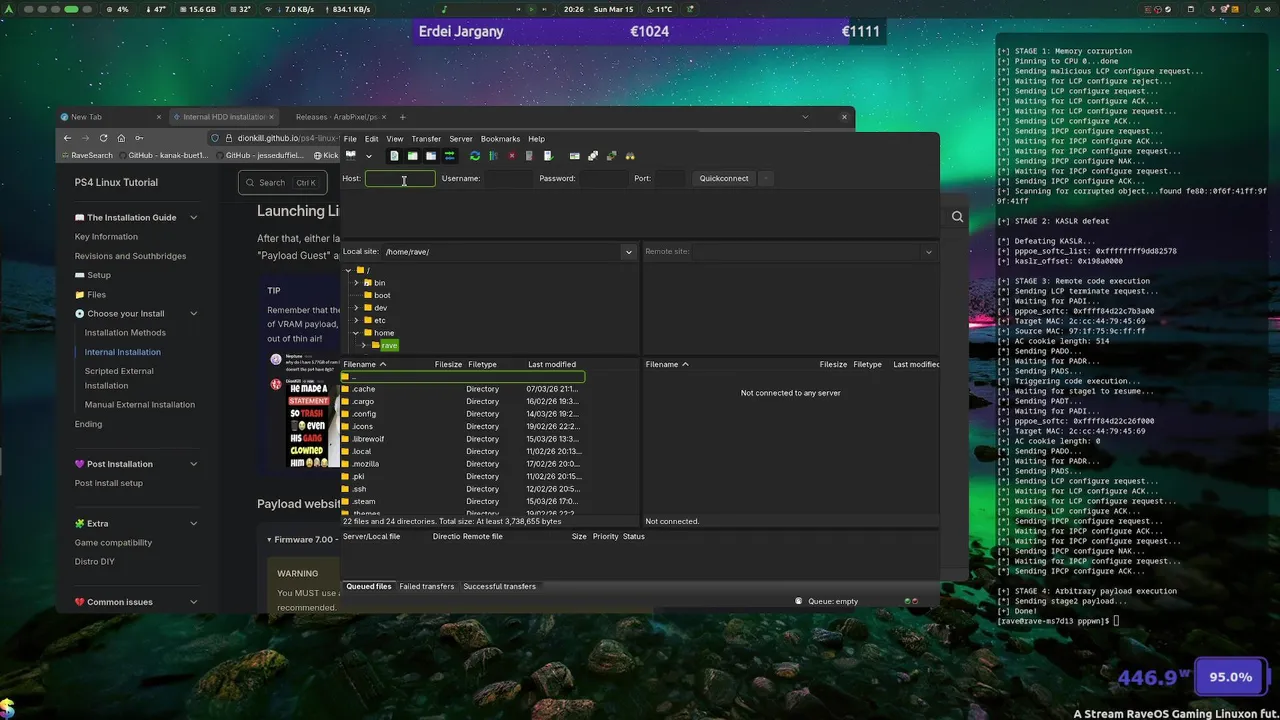Switch to the Successful transfers tab
Viewport: 1280px width, 720px height.
(x=499, y=586)
